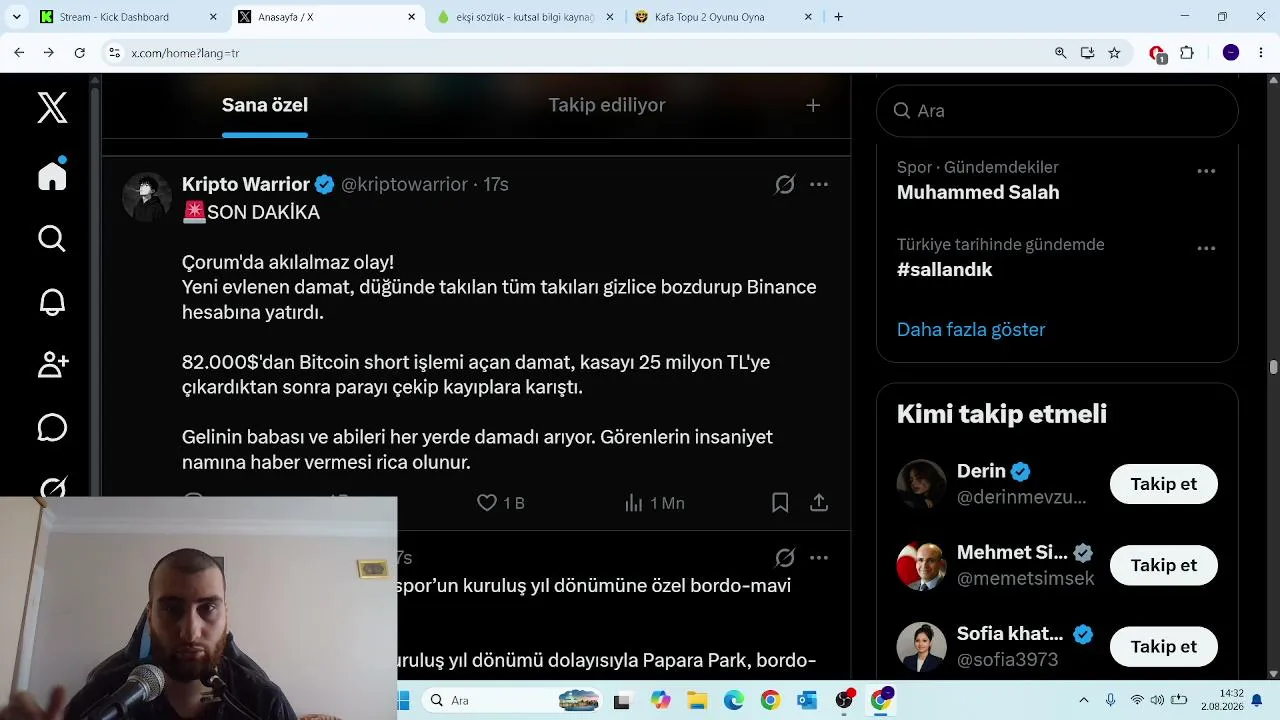The image size is (1280, 720).
Task: Add a new timeline tab with plus icon
Action: coord(813,105)
